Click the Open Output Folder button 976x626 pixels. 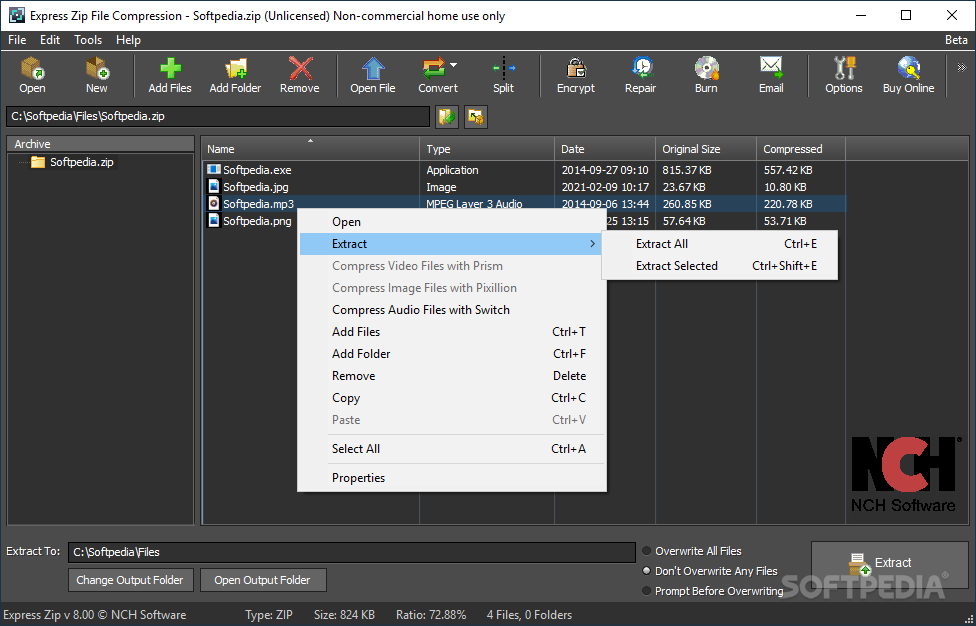click(263, 580)
